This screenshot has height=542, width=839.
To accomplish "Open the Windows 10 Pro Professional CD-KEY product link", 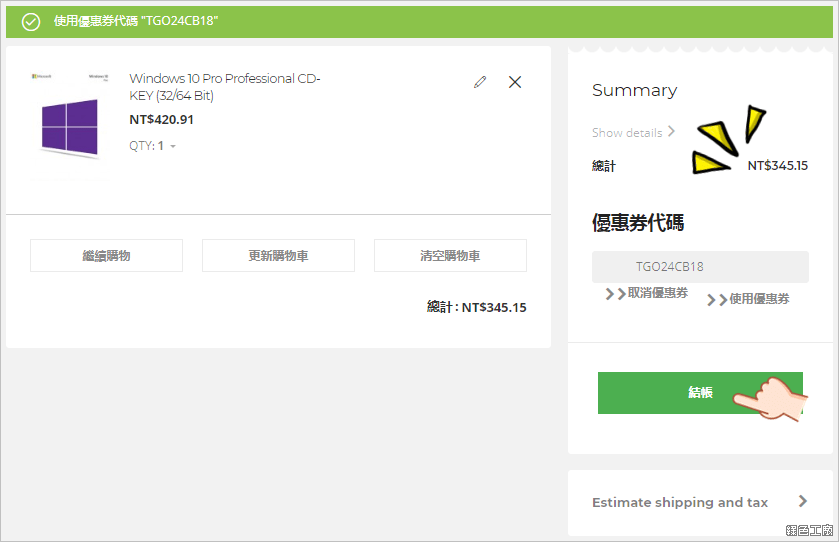I will click(x=225, y=87).
